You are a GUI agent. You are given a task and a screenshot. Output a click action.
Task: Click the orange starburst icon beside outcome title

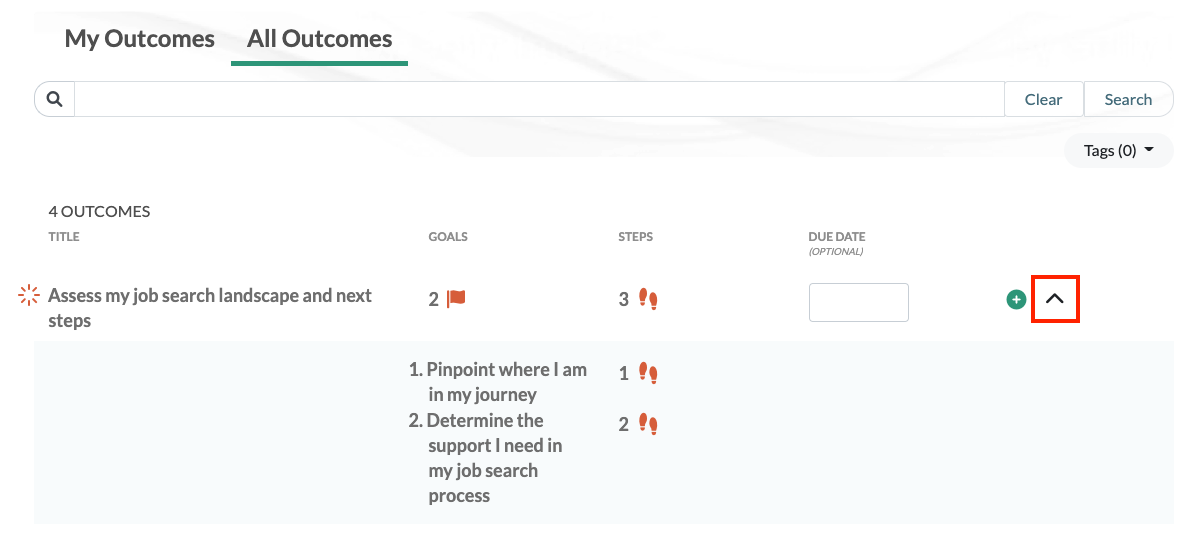tap(29, 295)
